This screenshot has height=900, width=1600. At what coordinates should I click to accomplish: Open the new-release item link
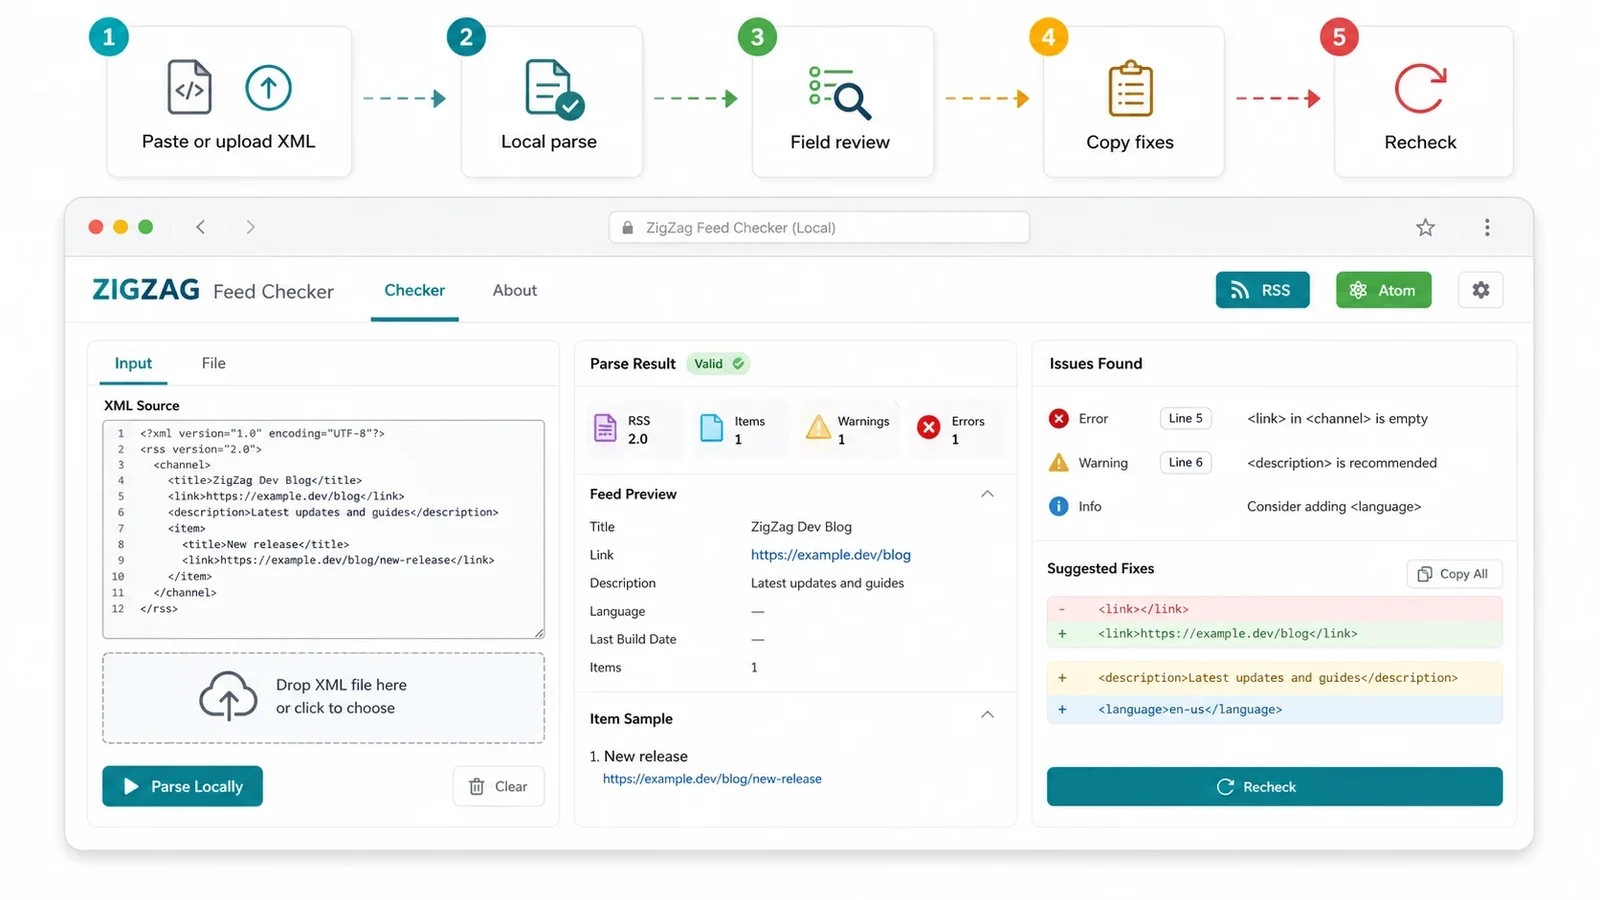712,779
